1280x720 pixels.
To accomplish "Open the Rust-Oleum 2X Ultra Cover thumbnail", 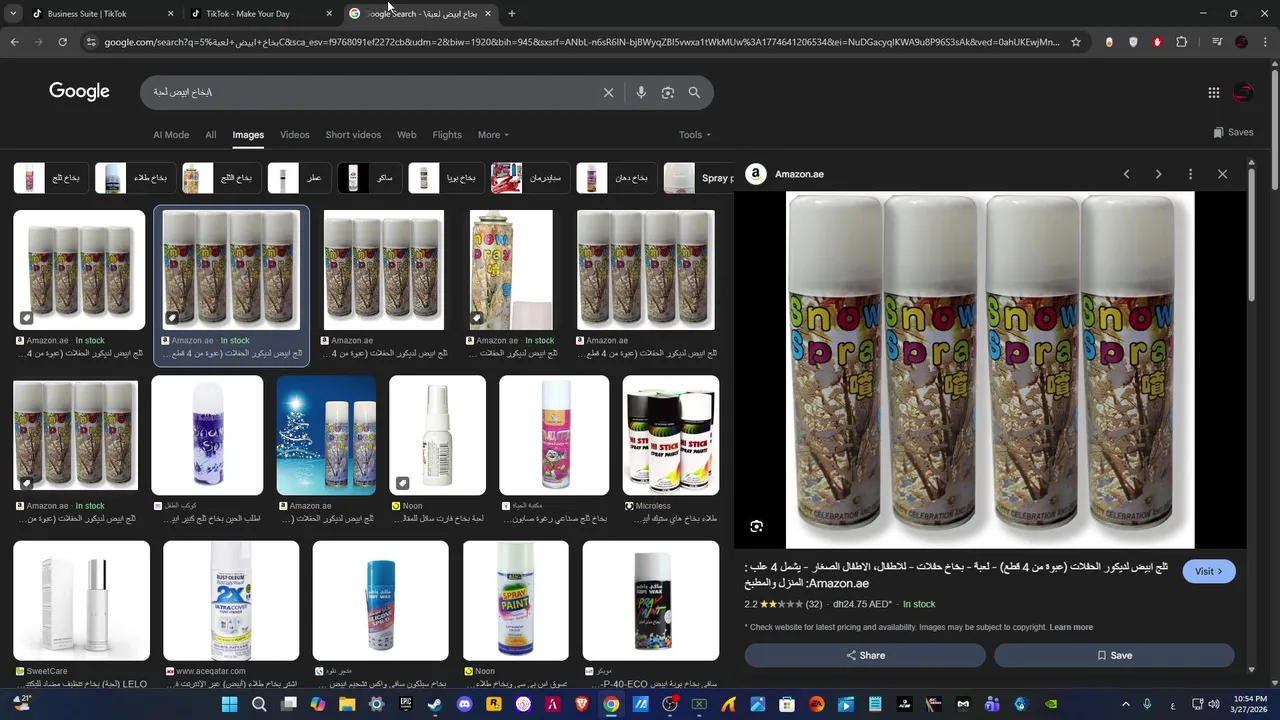I will [231, 601].
